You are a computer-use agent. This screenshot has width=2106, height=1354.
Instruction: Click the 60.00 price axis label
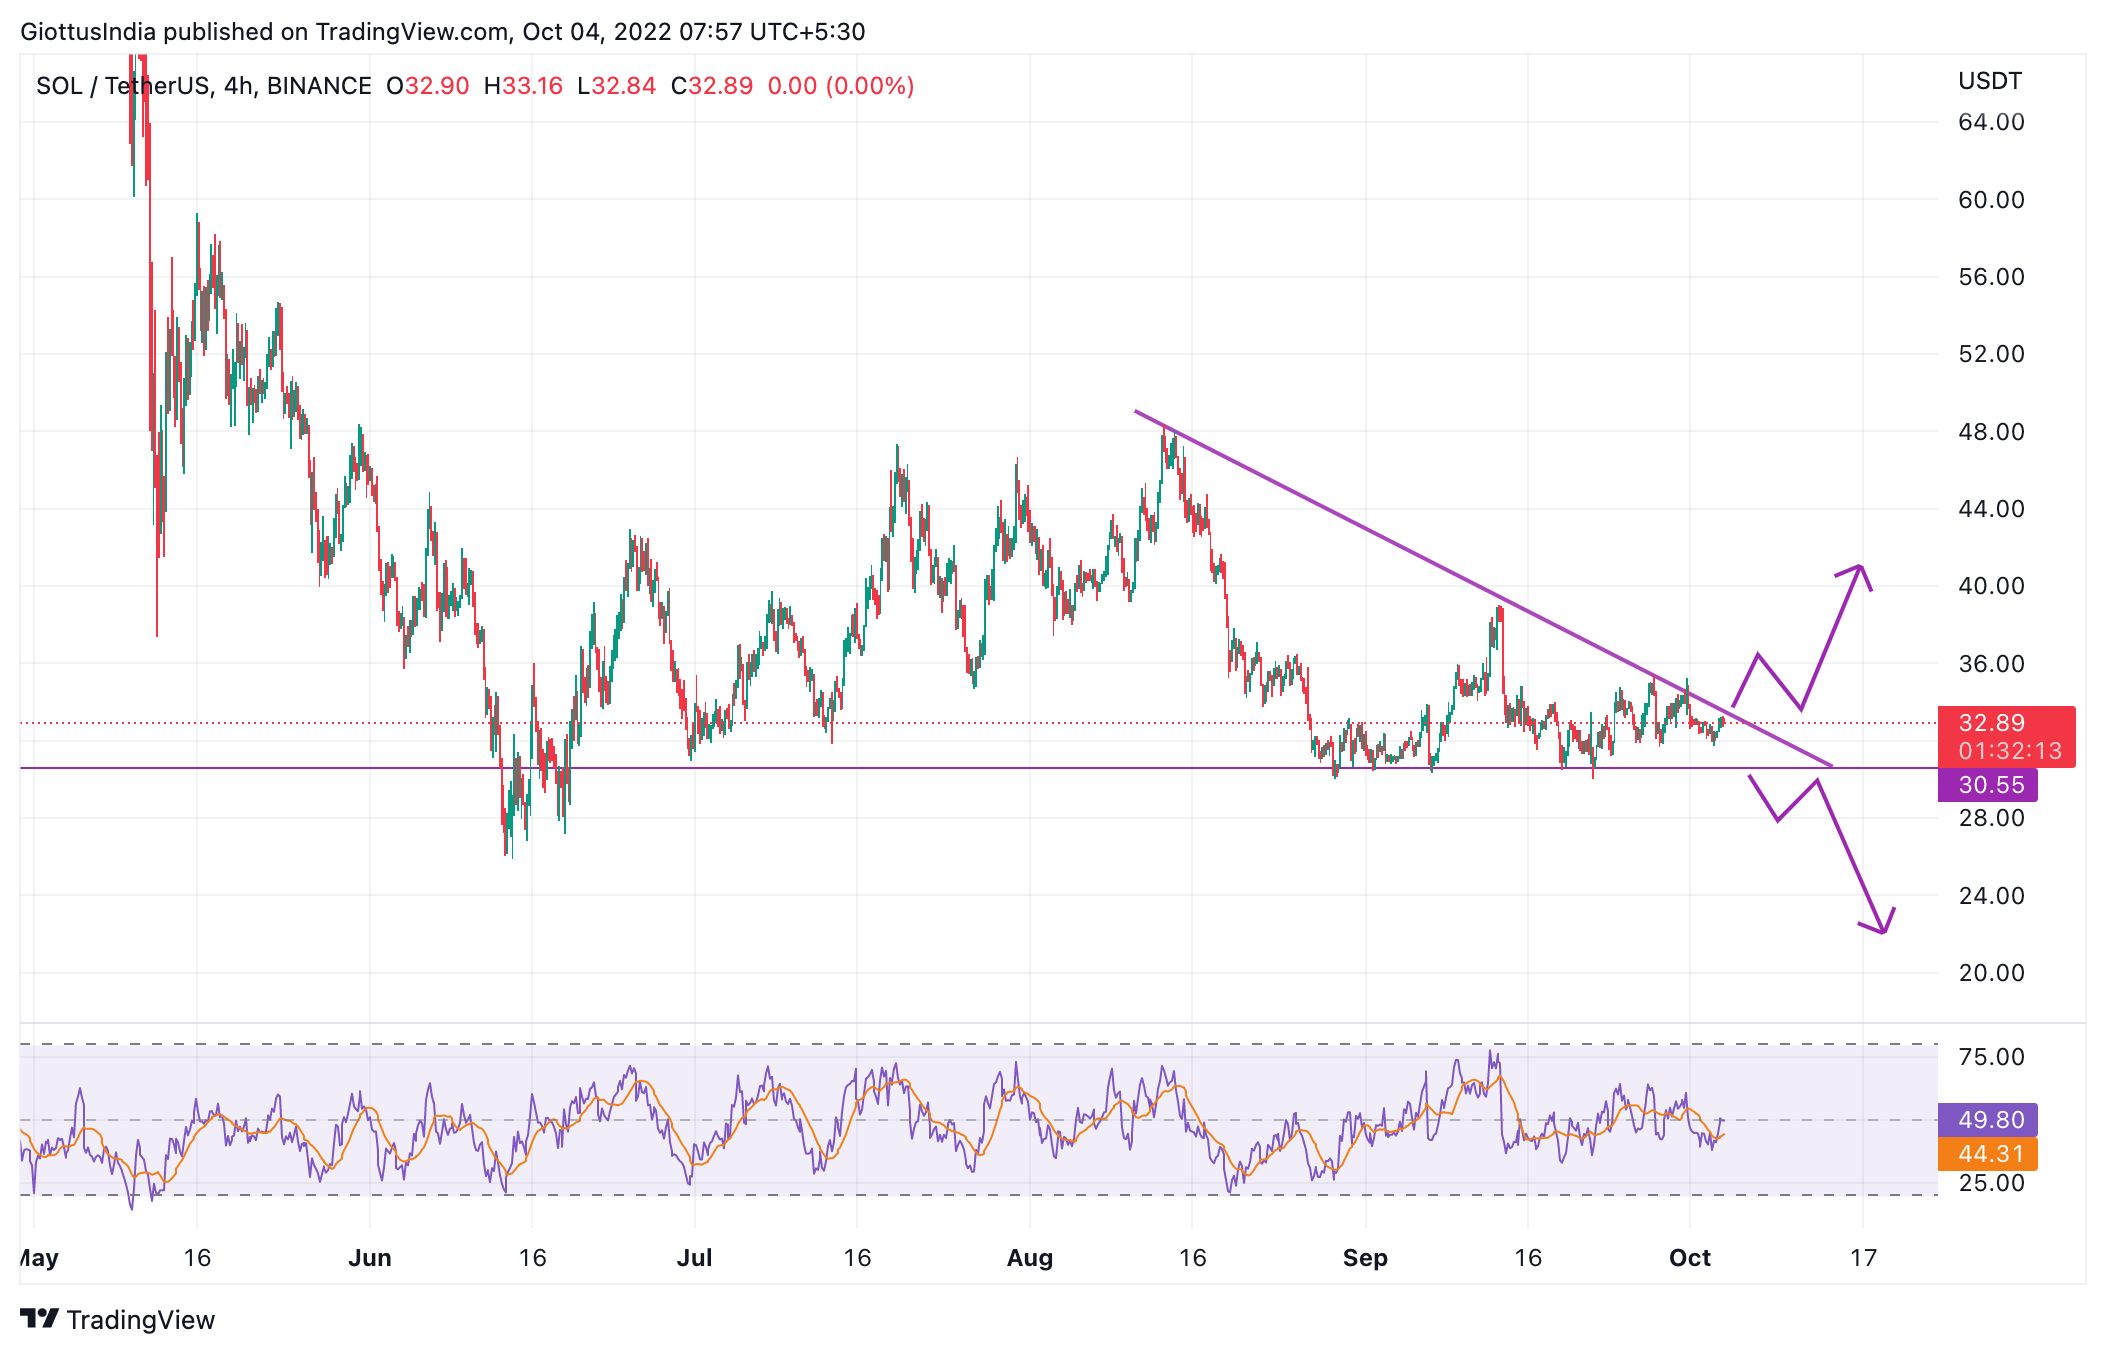(x=1992, y=200)
